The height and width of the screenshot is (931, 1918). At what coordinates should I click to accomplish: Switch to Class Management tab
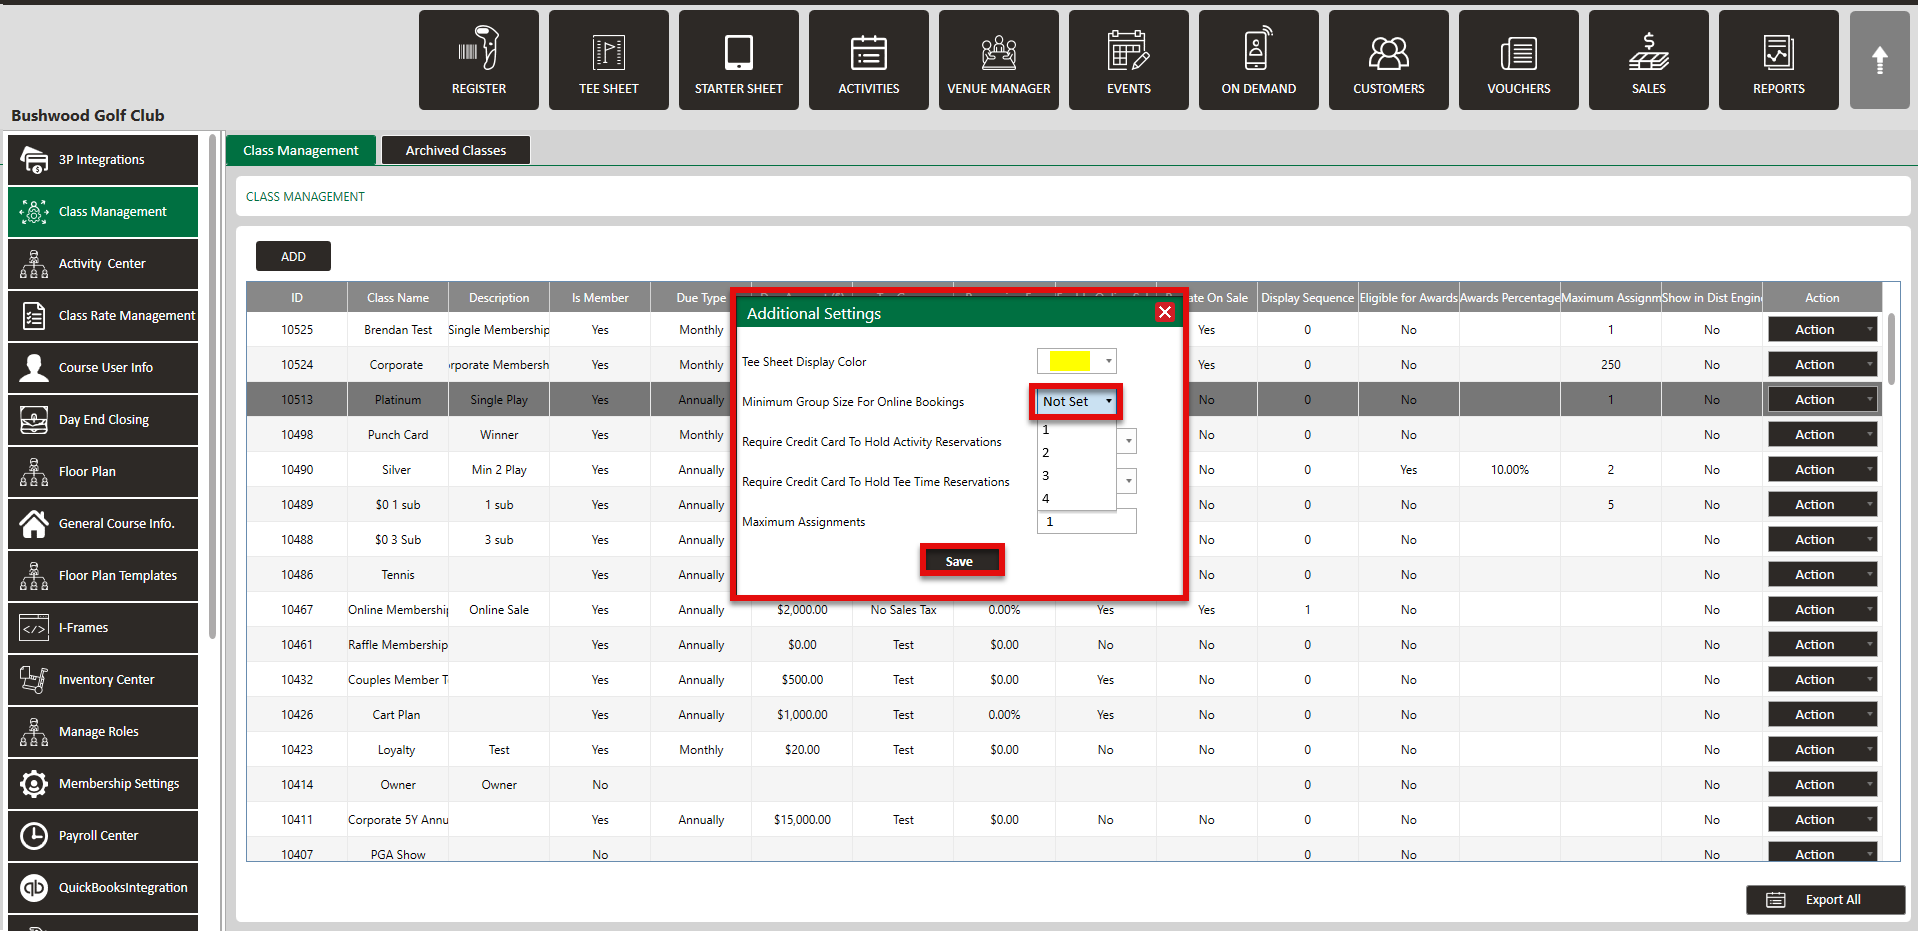click(301, 150)
